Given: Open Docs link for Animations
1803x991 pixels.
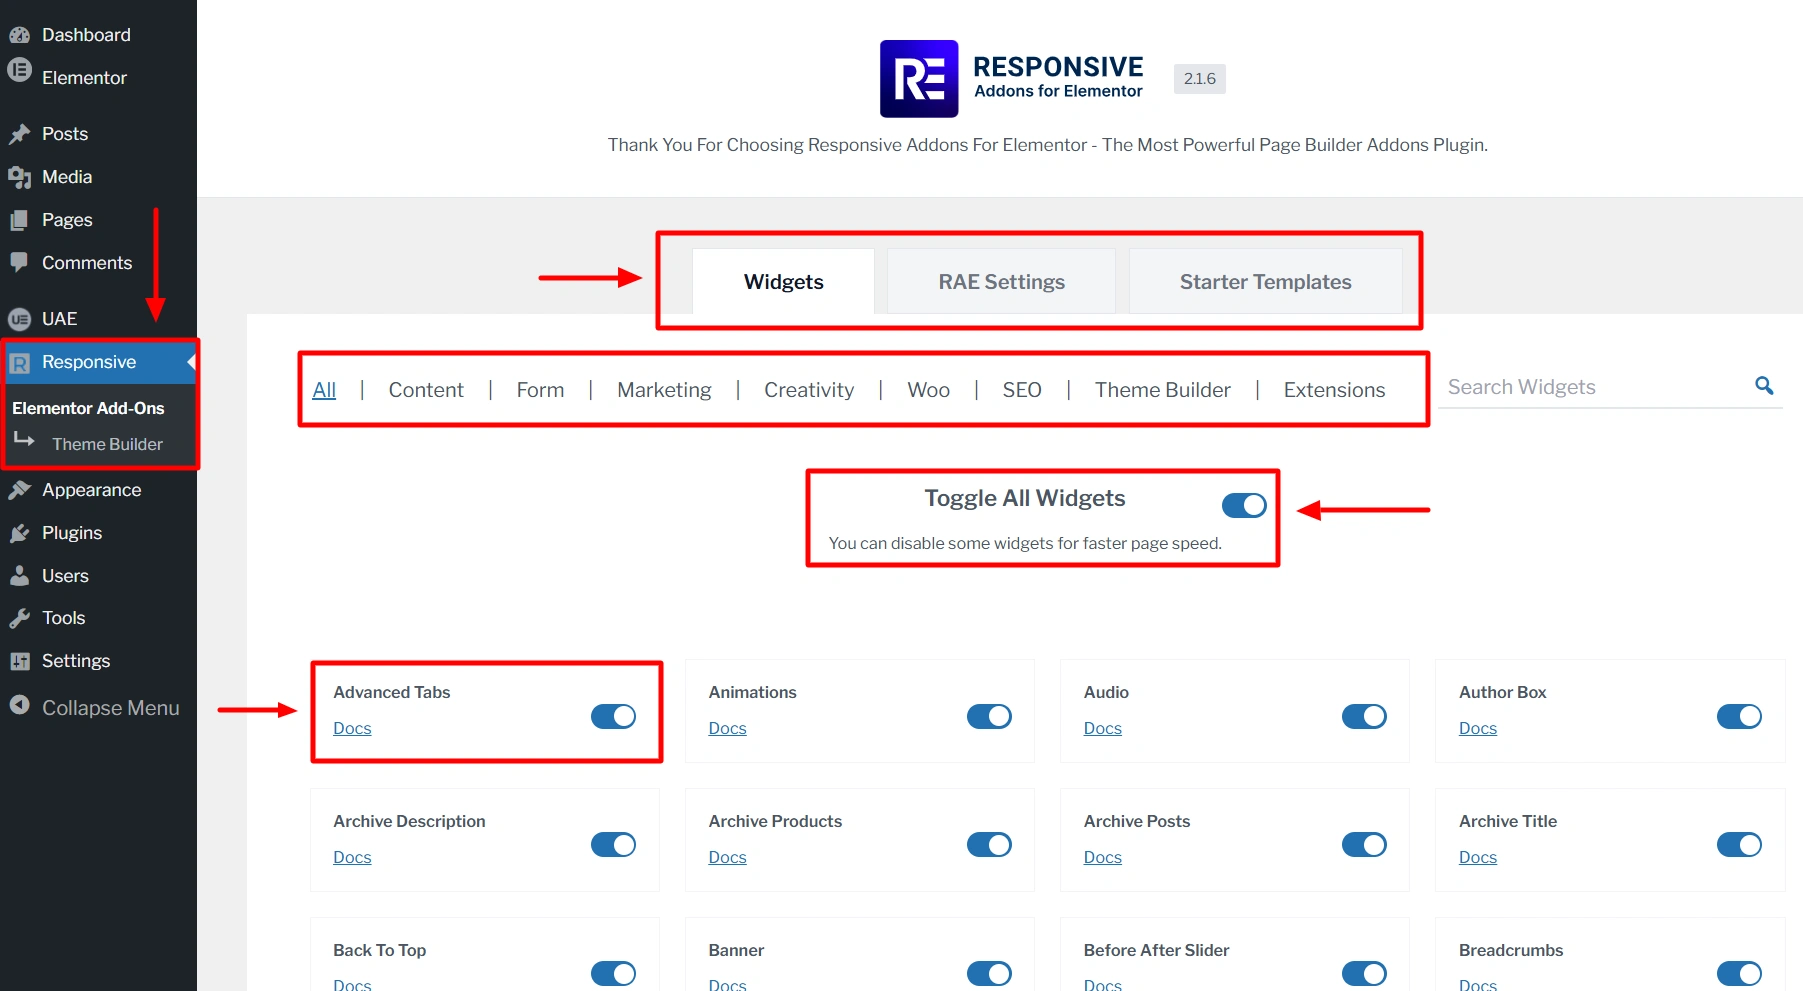Looking at the screenshot, I should pyautogui.click(x=727, y=728).
